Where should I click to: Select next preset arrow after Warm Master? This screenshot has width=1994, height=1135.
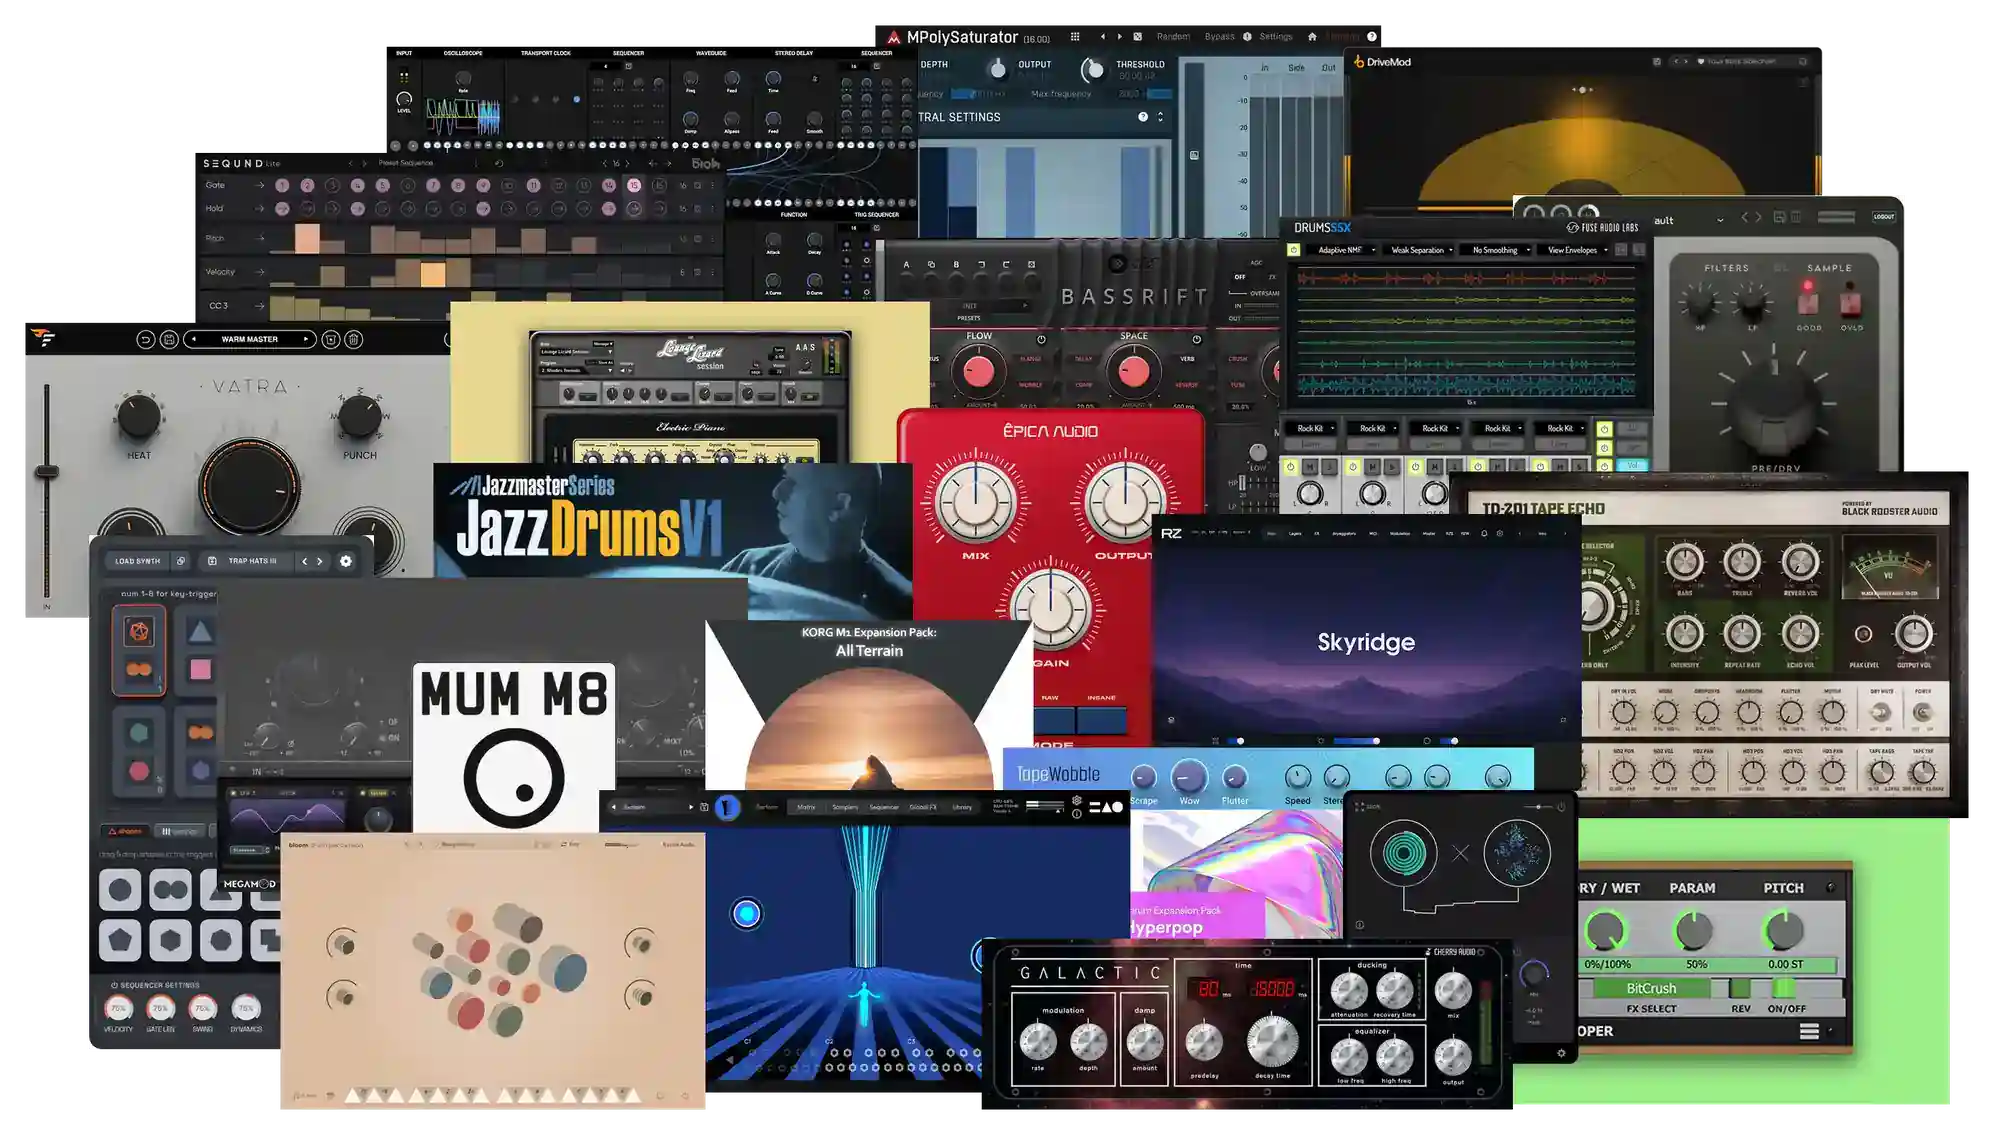pos(306,340)
